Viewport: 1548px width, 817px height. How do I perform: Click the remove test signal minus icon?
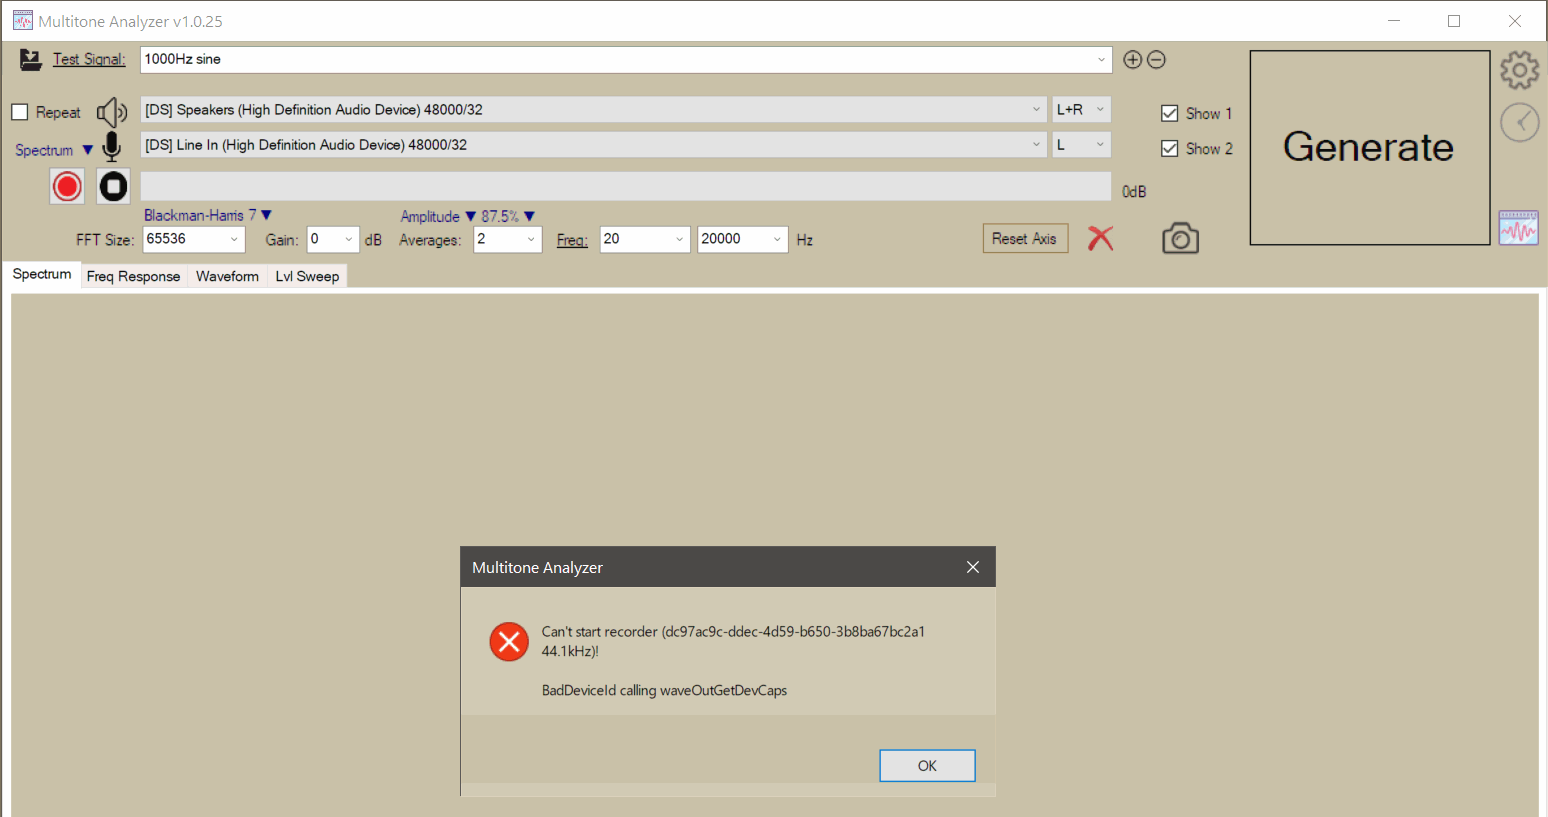click(x=1156, y=60)
